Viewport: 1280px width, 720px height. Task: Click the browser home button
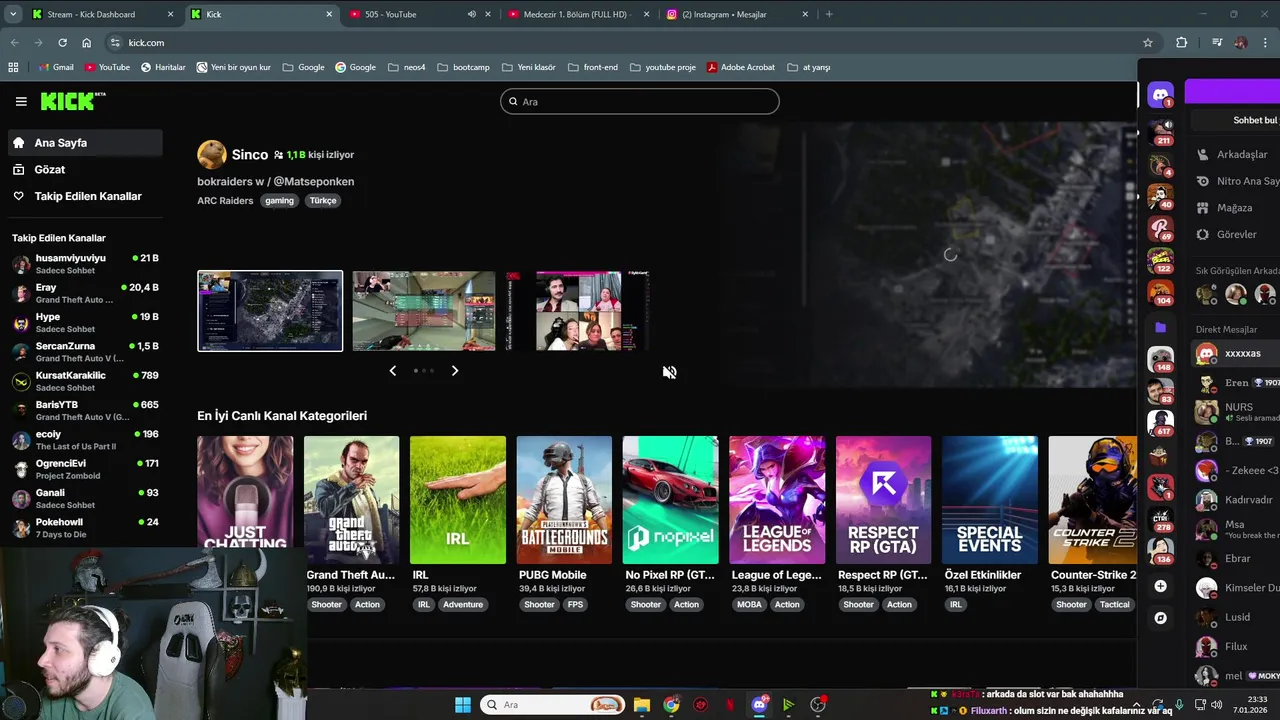click(87, 43)
